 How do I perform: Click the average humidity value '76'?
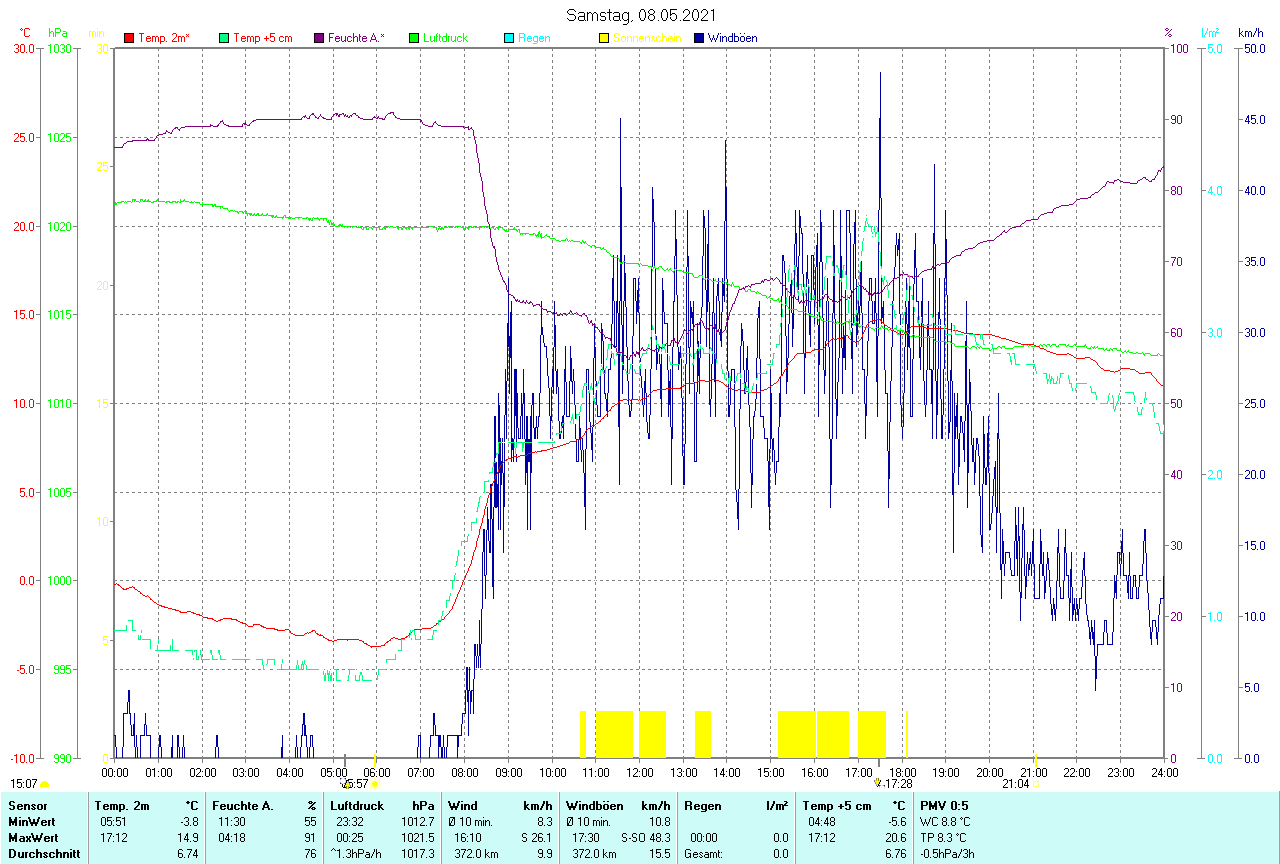(310, 853)
